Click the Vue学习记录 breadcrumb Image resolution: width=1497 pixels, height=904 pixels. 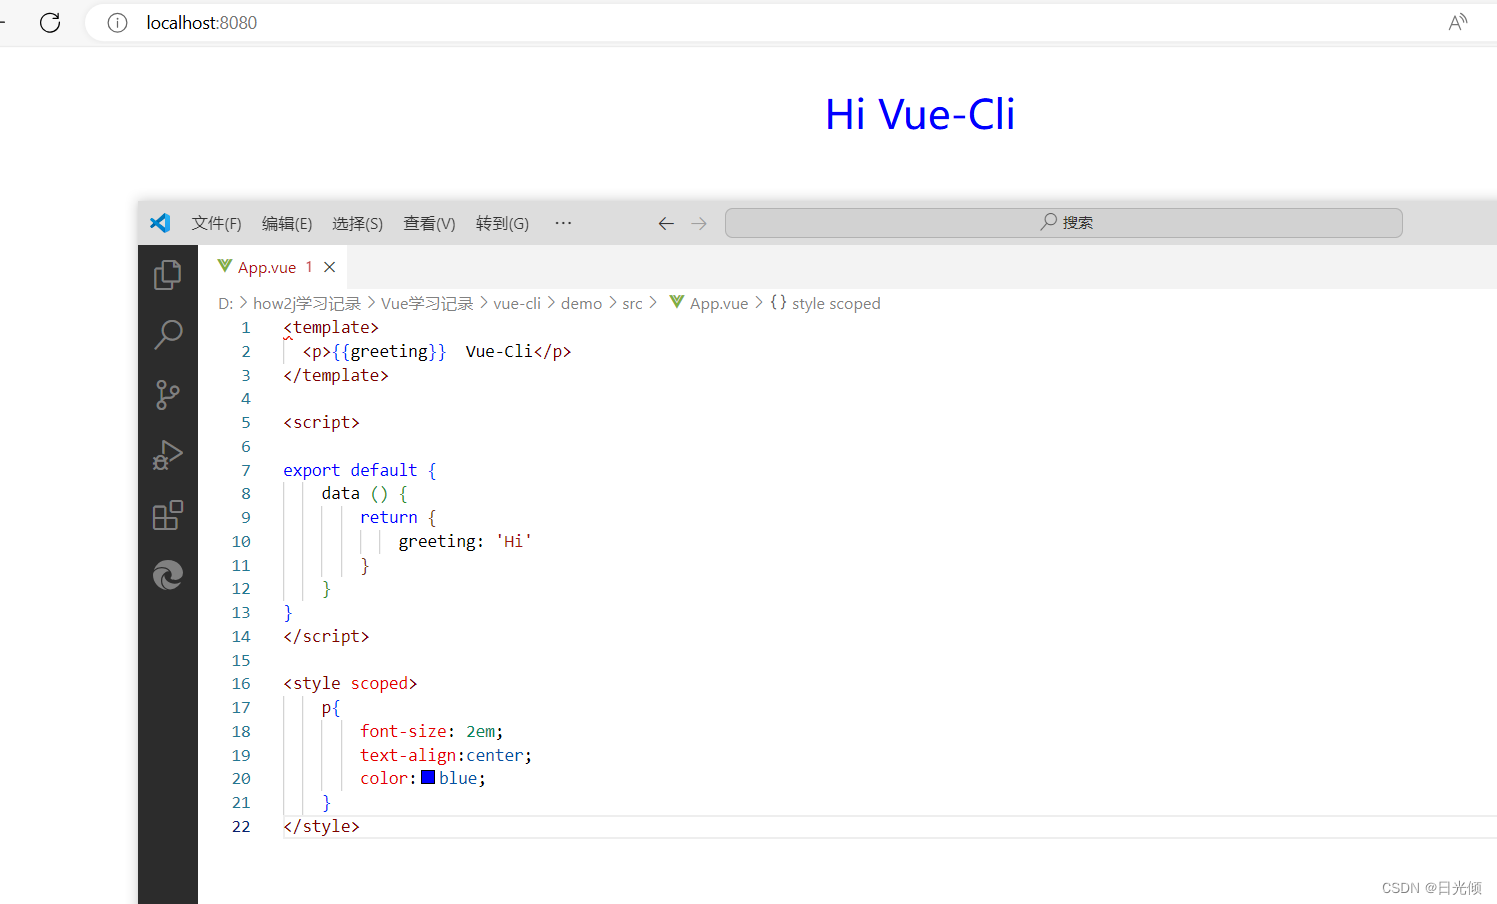pyautogui.click(x=427, y=303)
